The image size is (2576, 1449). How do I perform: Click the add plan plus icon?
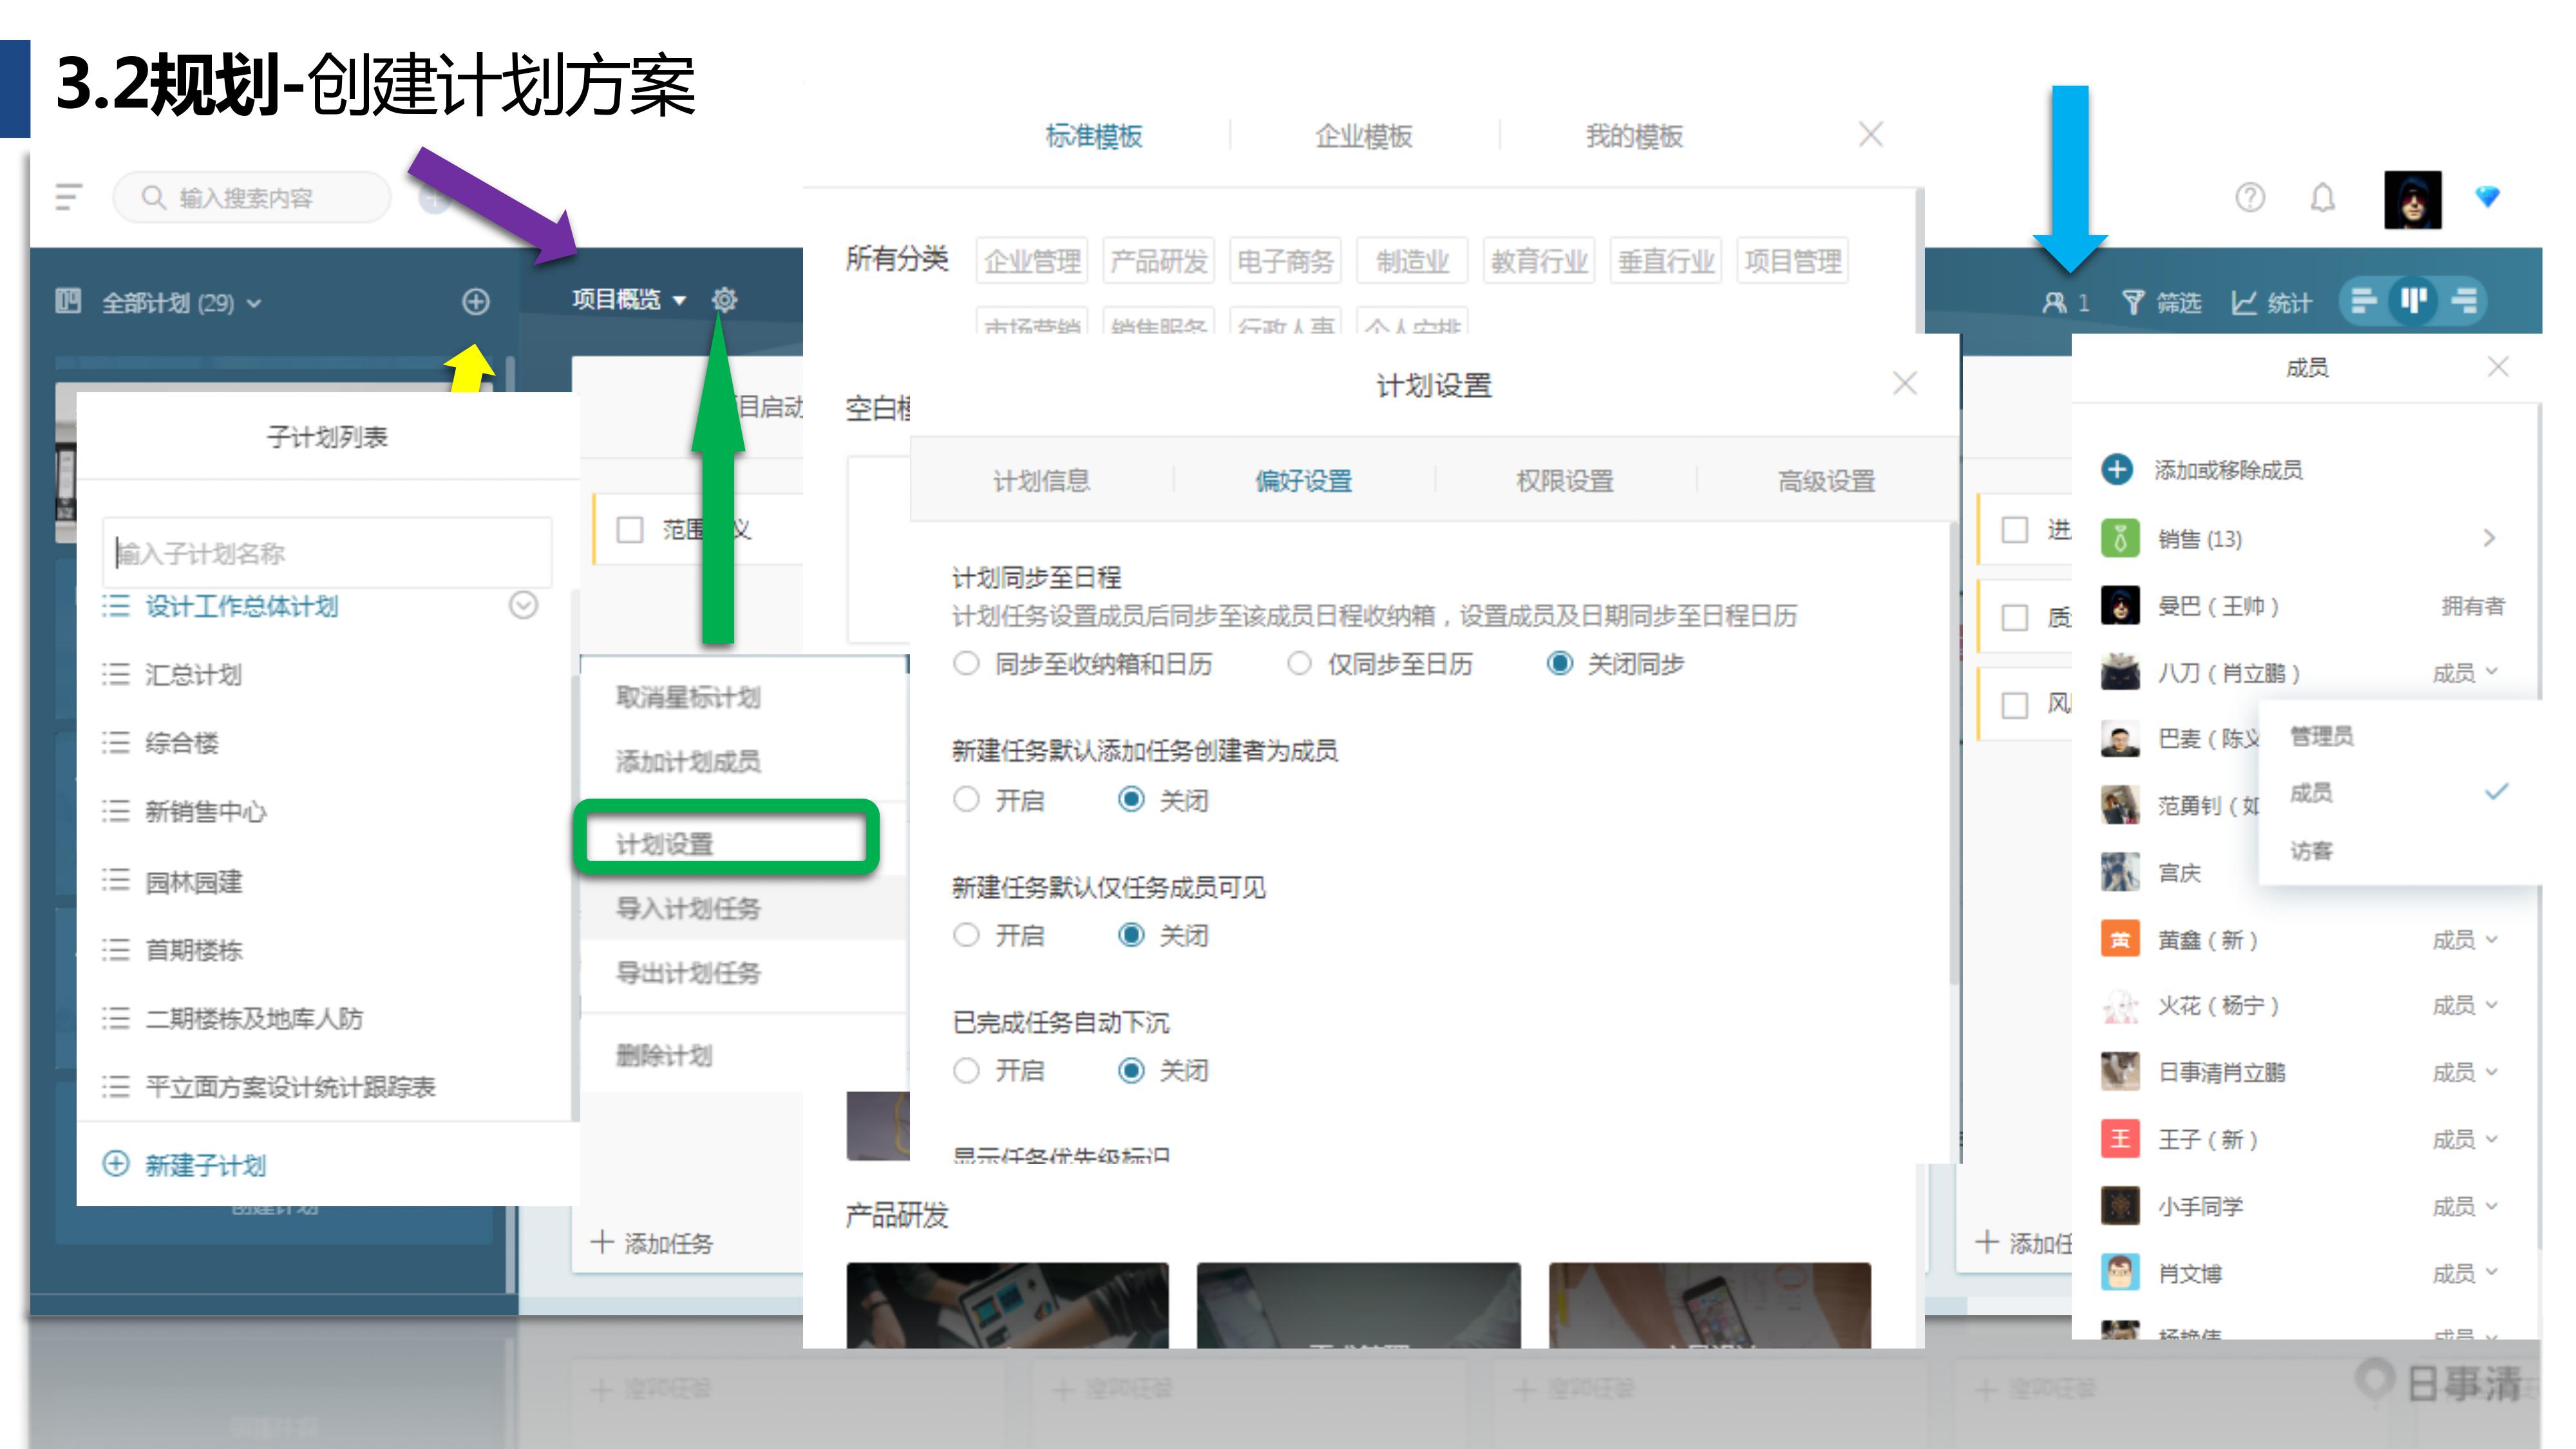pos(476,302)
